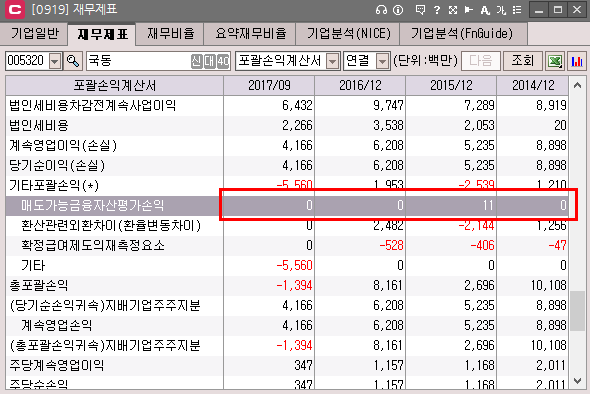Click the 6,432 value in 2017/09 column
The width and height of the screenshot is (590, 394).
(297, 105)
